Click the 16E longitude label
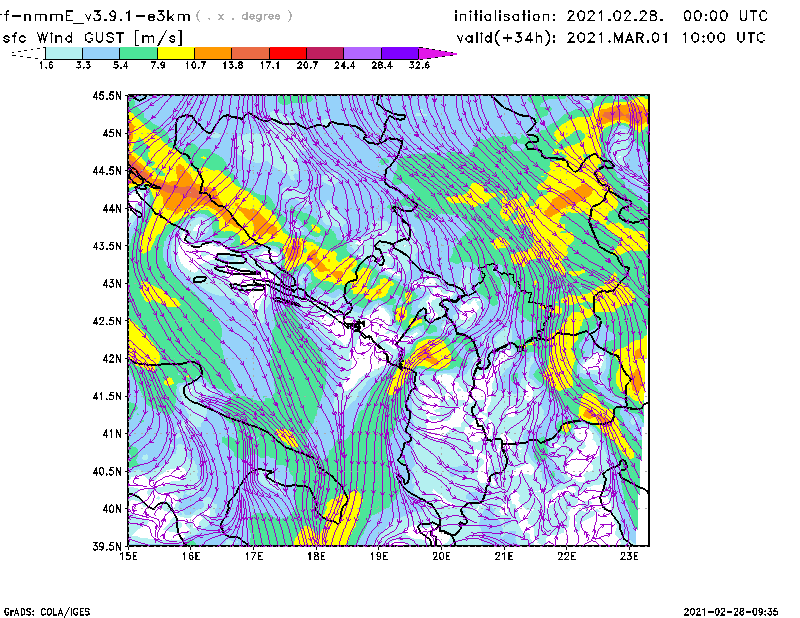800x618 pixels. [191, 556]
